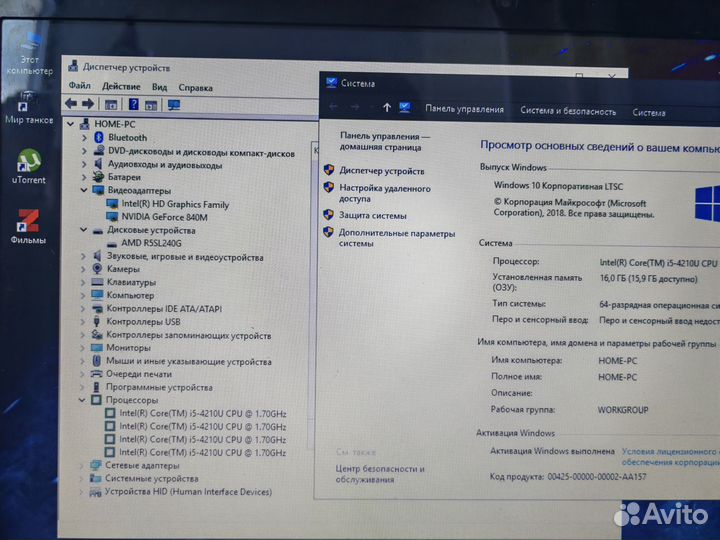This screenshot has height=540, width=720.
Task: Click the NVIDIA GeForce 840M device icon
Action: click(x=112, y=217)
